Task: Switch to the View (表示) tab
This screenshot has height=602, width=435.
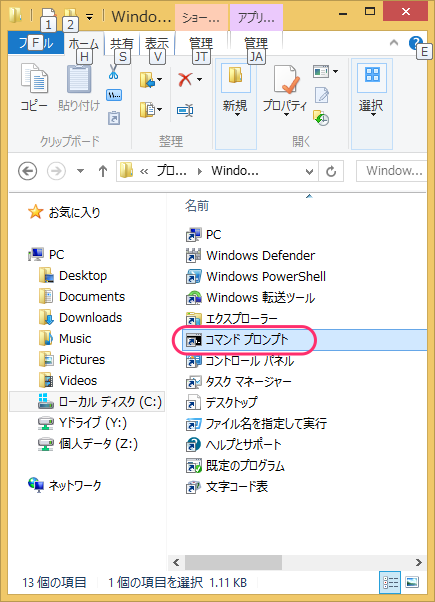Action: point(157,44)
